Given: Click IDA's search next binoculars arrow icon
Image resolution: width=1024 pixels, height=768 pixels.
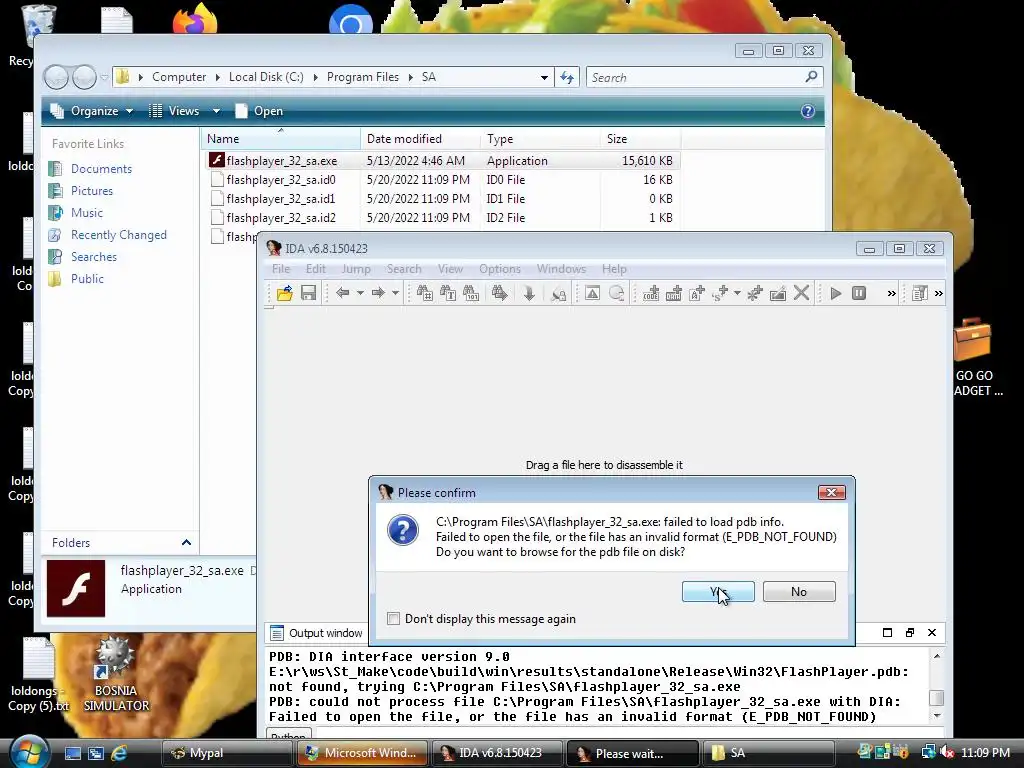Looking at the screenshot, I should 500,293.
